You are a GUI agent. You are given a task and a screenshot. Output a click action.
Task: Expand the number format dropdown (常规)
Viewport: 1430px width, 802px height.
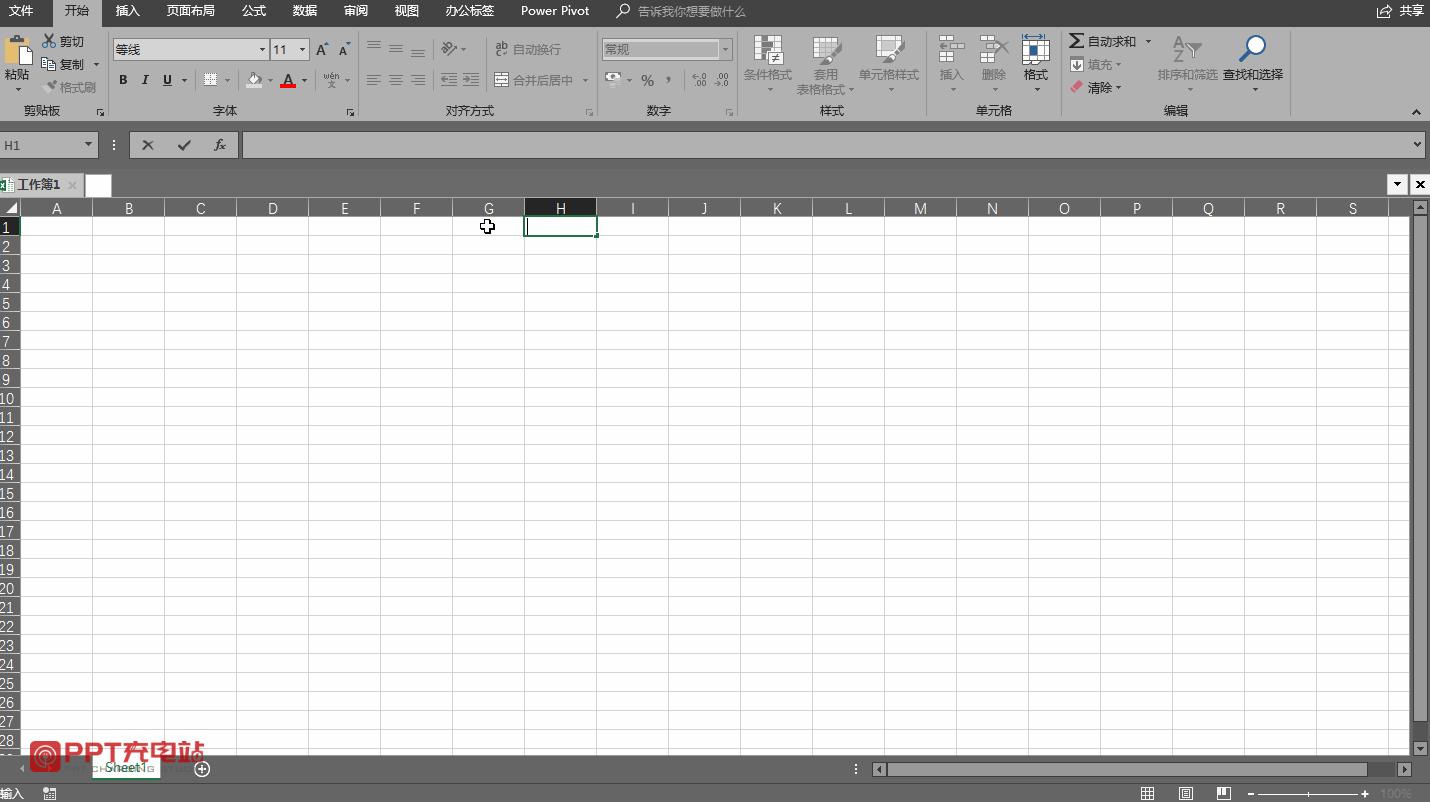tap(725, 49)
